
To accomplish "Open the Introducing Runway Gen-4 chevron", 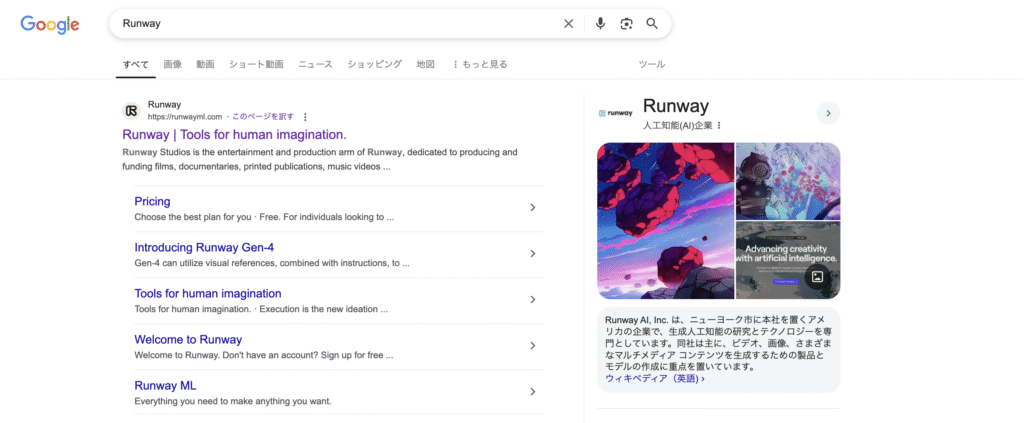I will tap(533, 253).
